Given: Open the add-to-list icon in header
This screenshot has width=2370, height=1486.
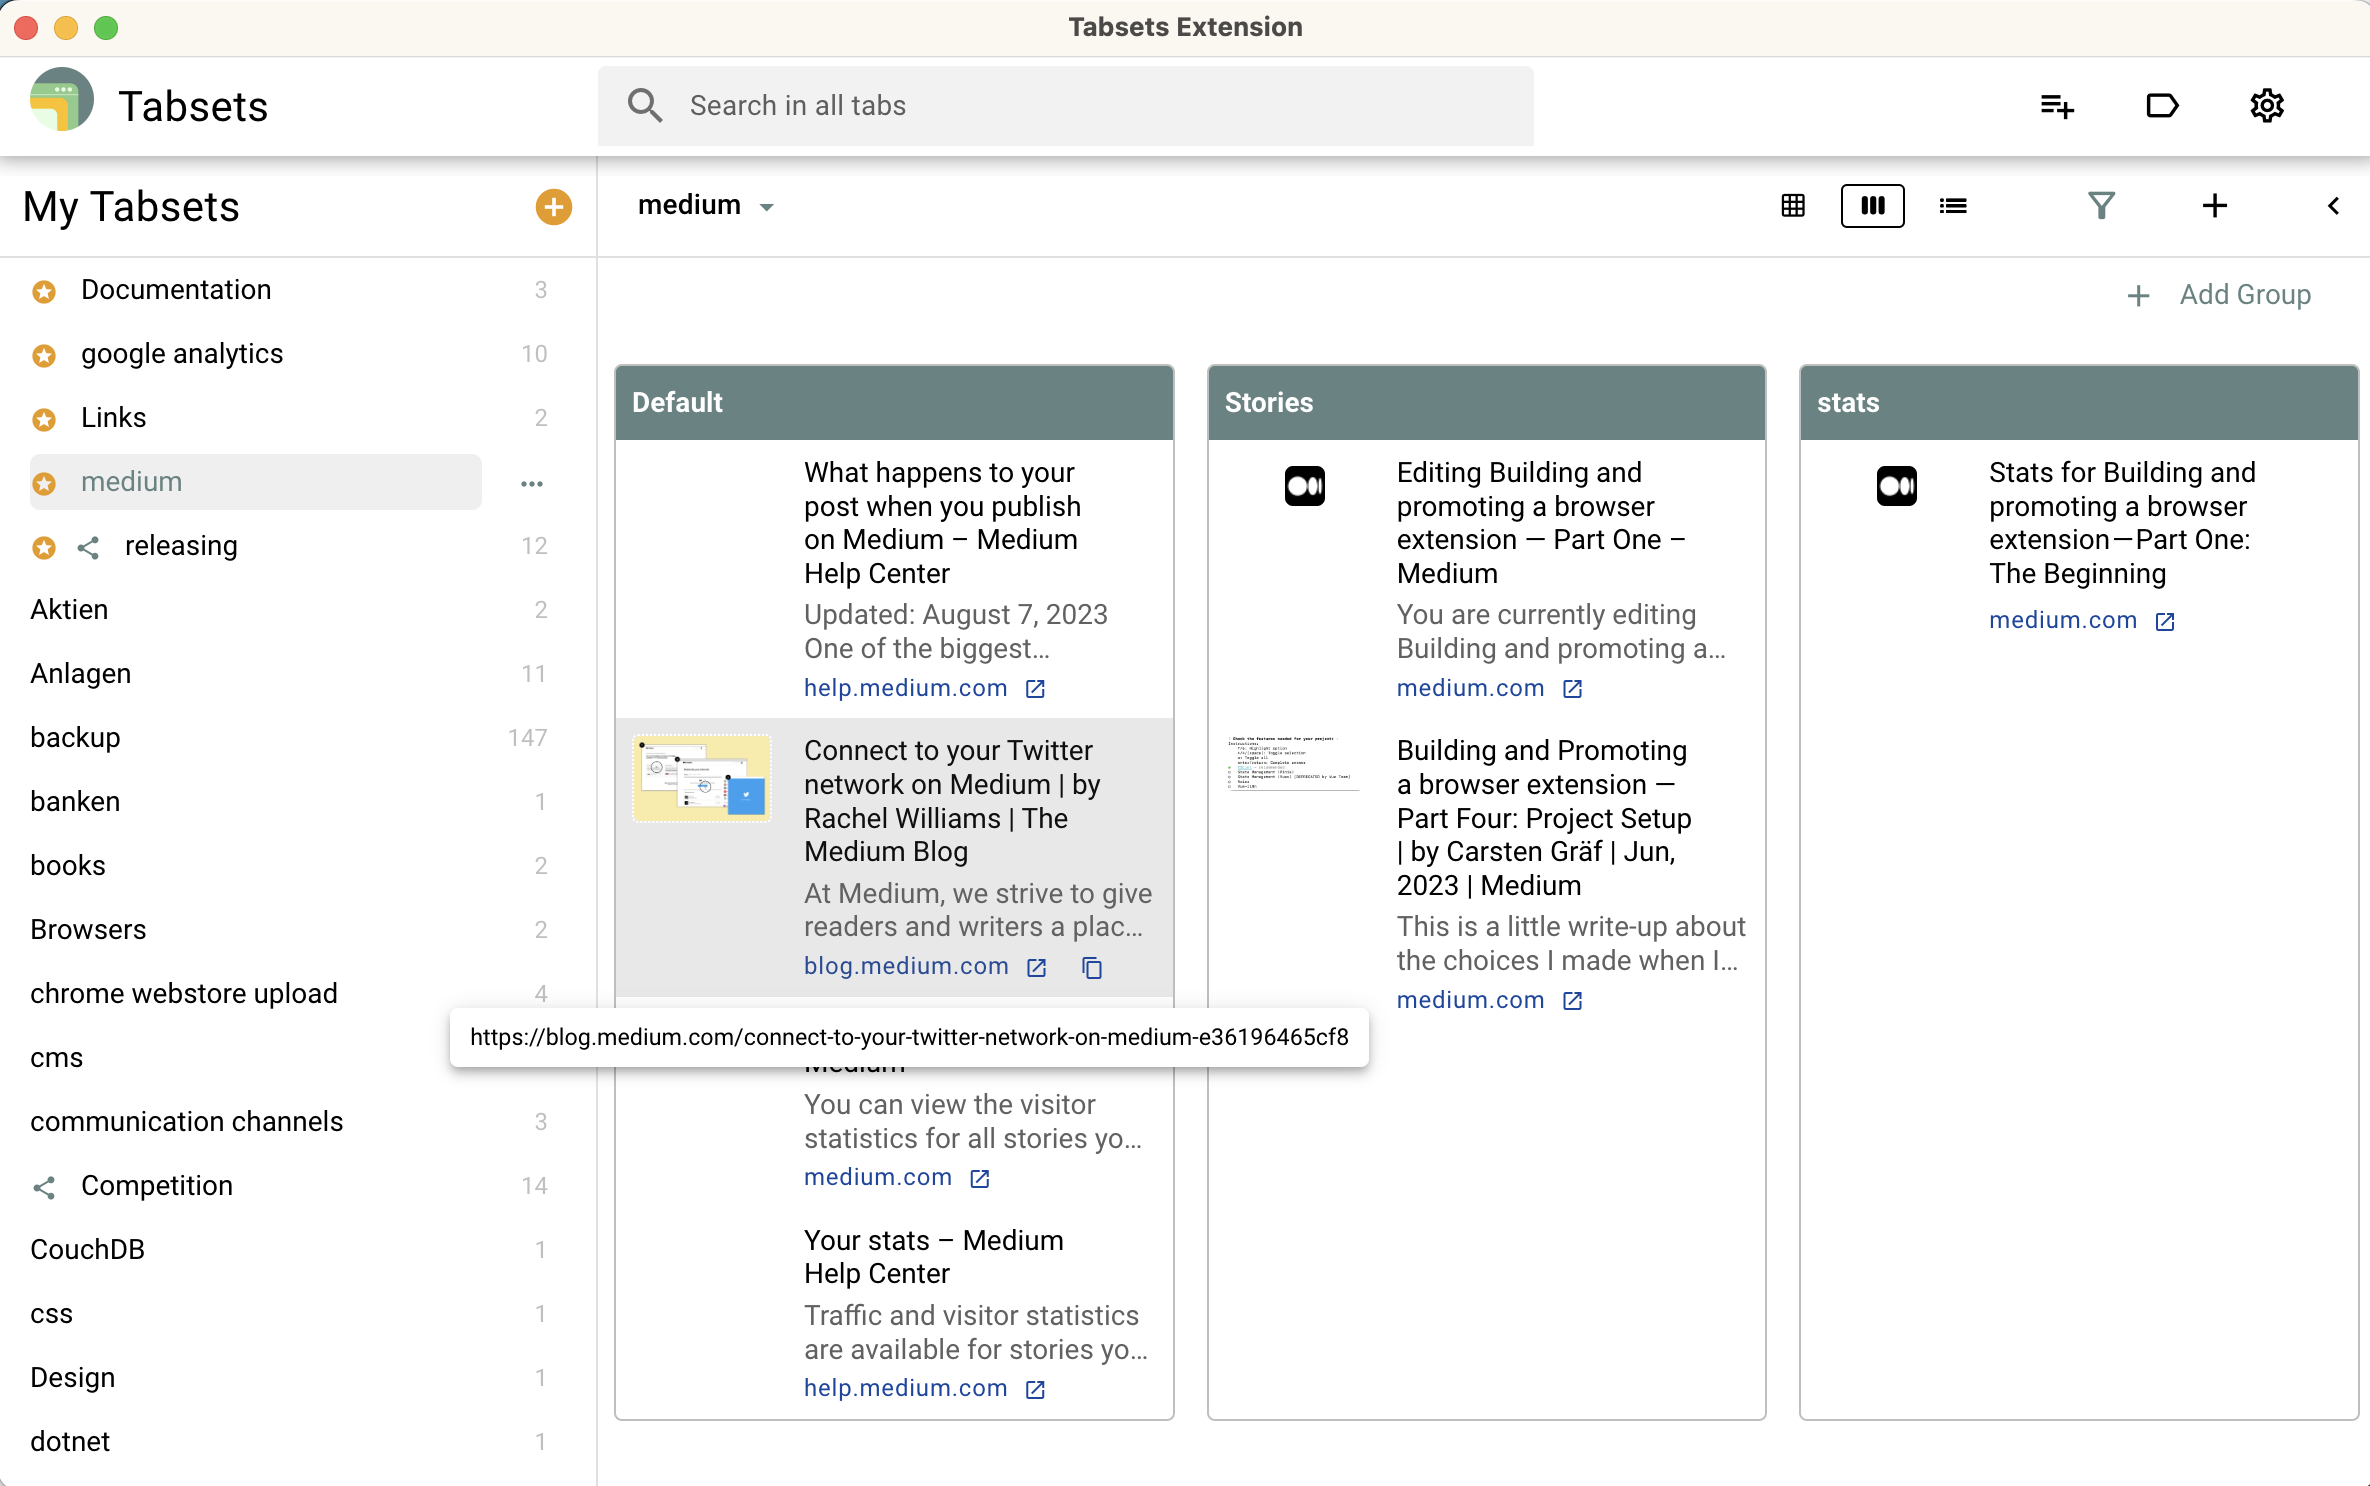Looking at the screenshot, I should pos(2057,105).
